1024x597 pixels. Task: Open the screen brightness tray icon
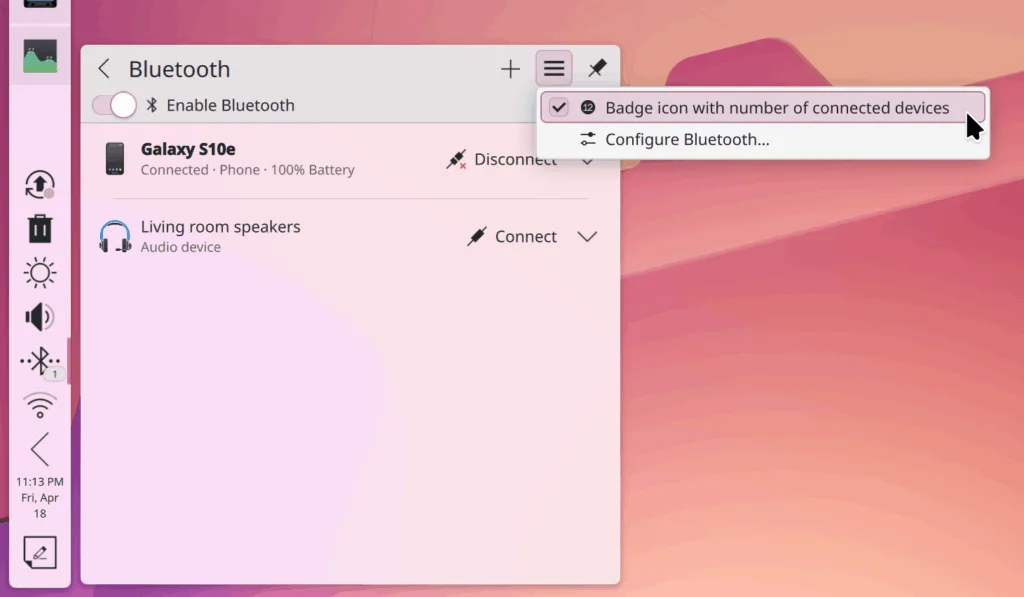point(40,273)
